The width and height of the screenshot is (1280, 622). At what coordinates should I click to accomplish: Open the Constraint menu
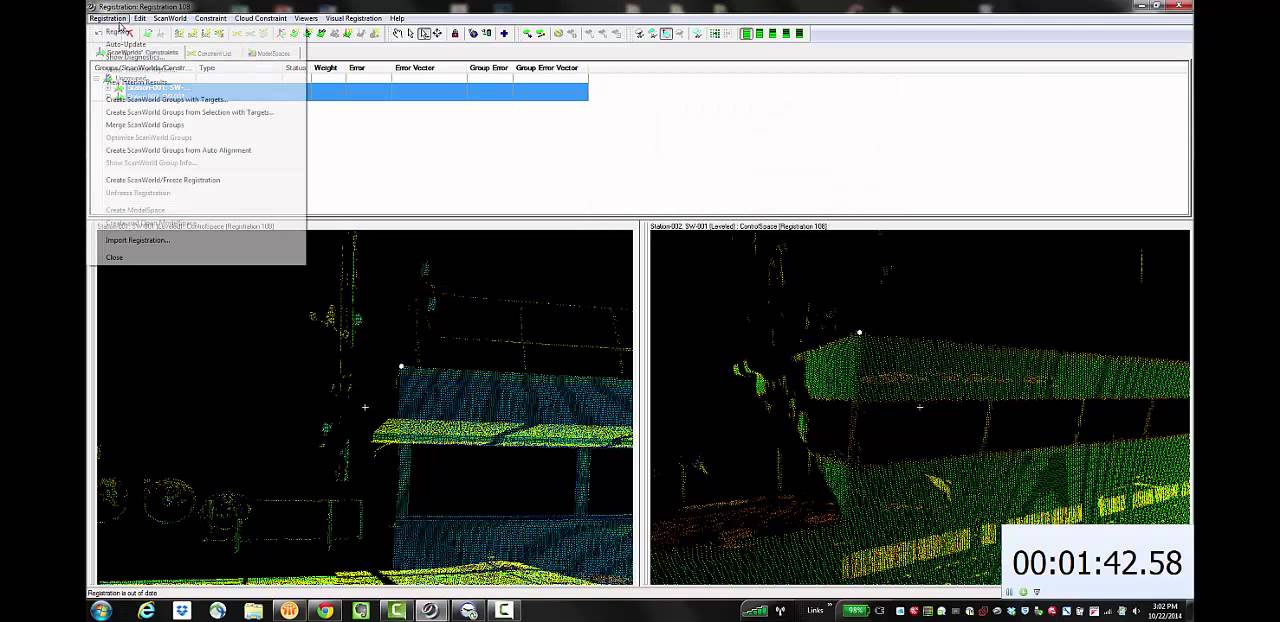(x=211, y=18)
